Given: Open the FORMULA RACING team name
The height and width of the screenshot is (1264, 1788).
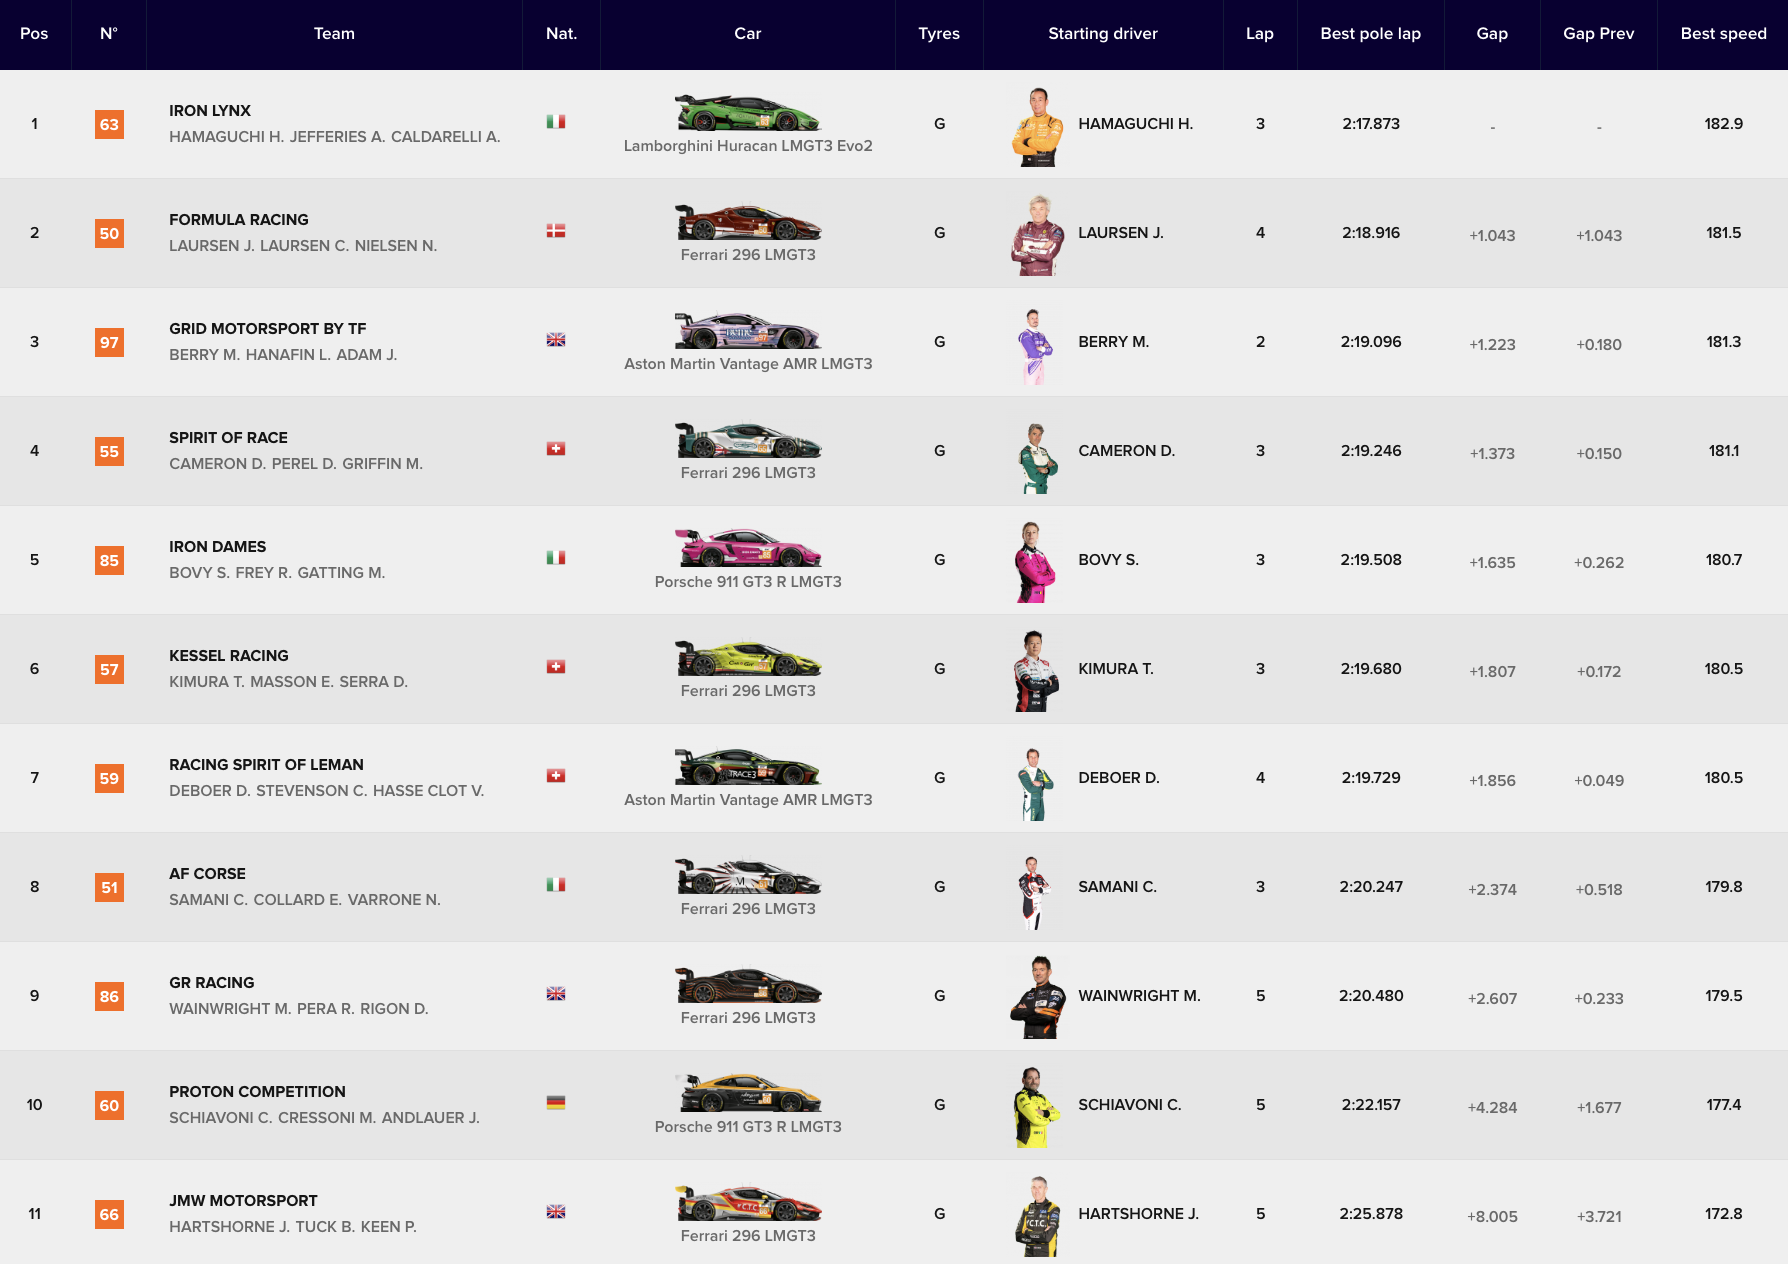Looking at the screenshot, I should click(239, 220).
